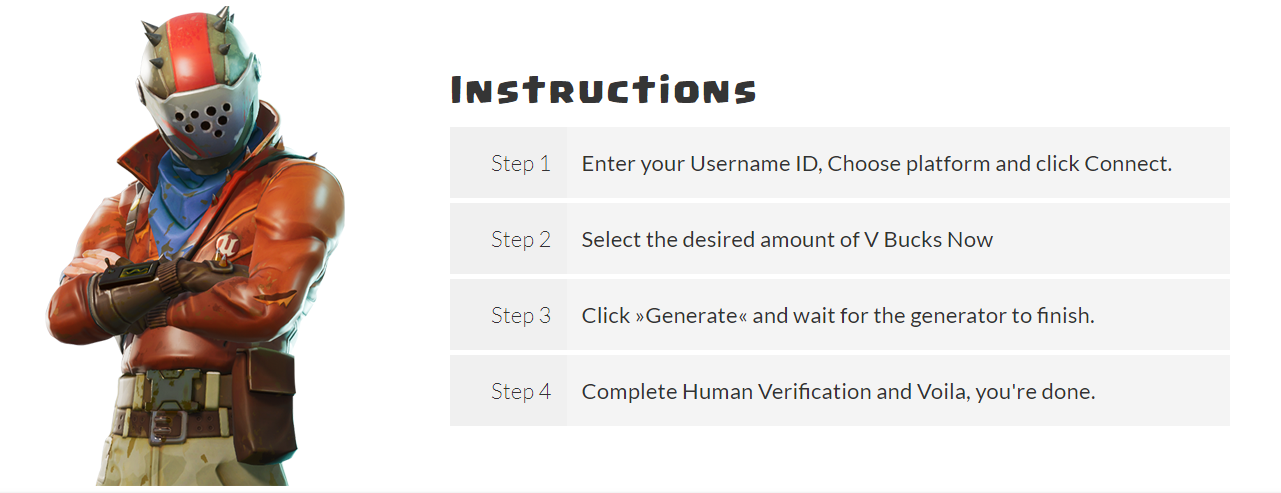This screenshot has width=1281, height=493.
Task: Select the Step 4 label
Action: pos(520,391)
